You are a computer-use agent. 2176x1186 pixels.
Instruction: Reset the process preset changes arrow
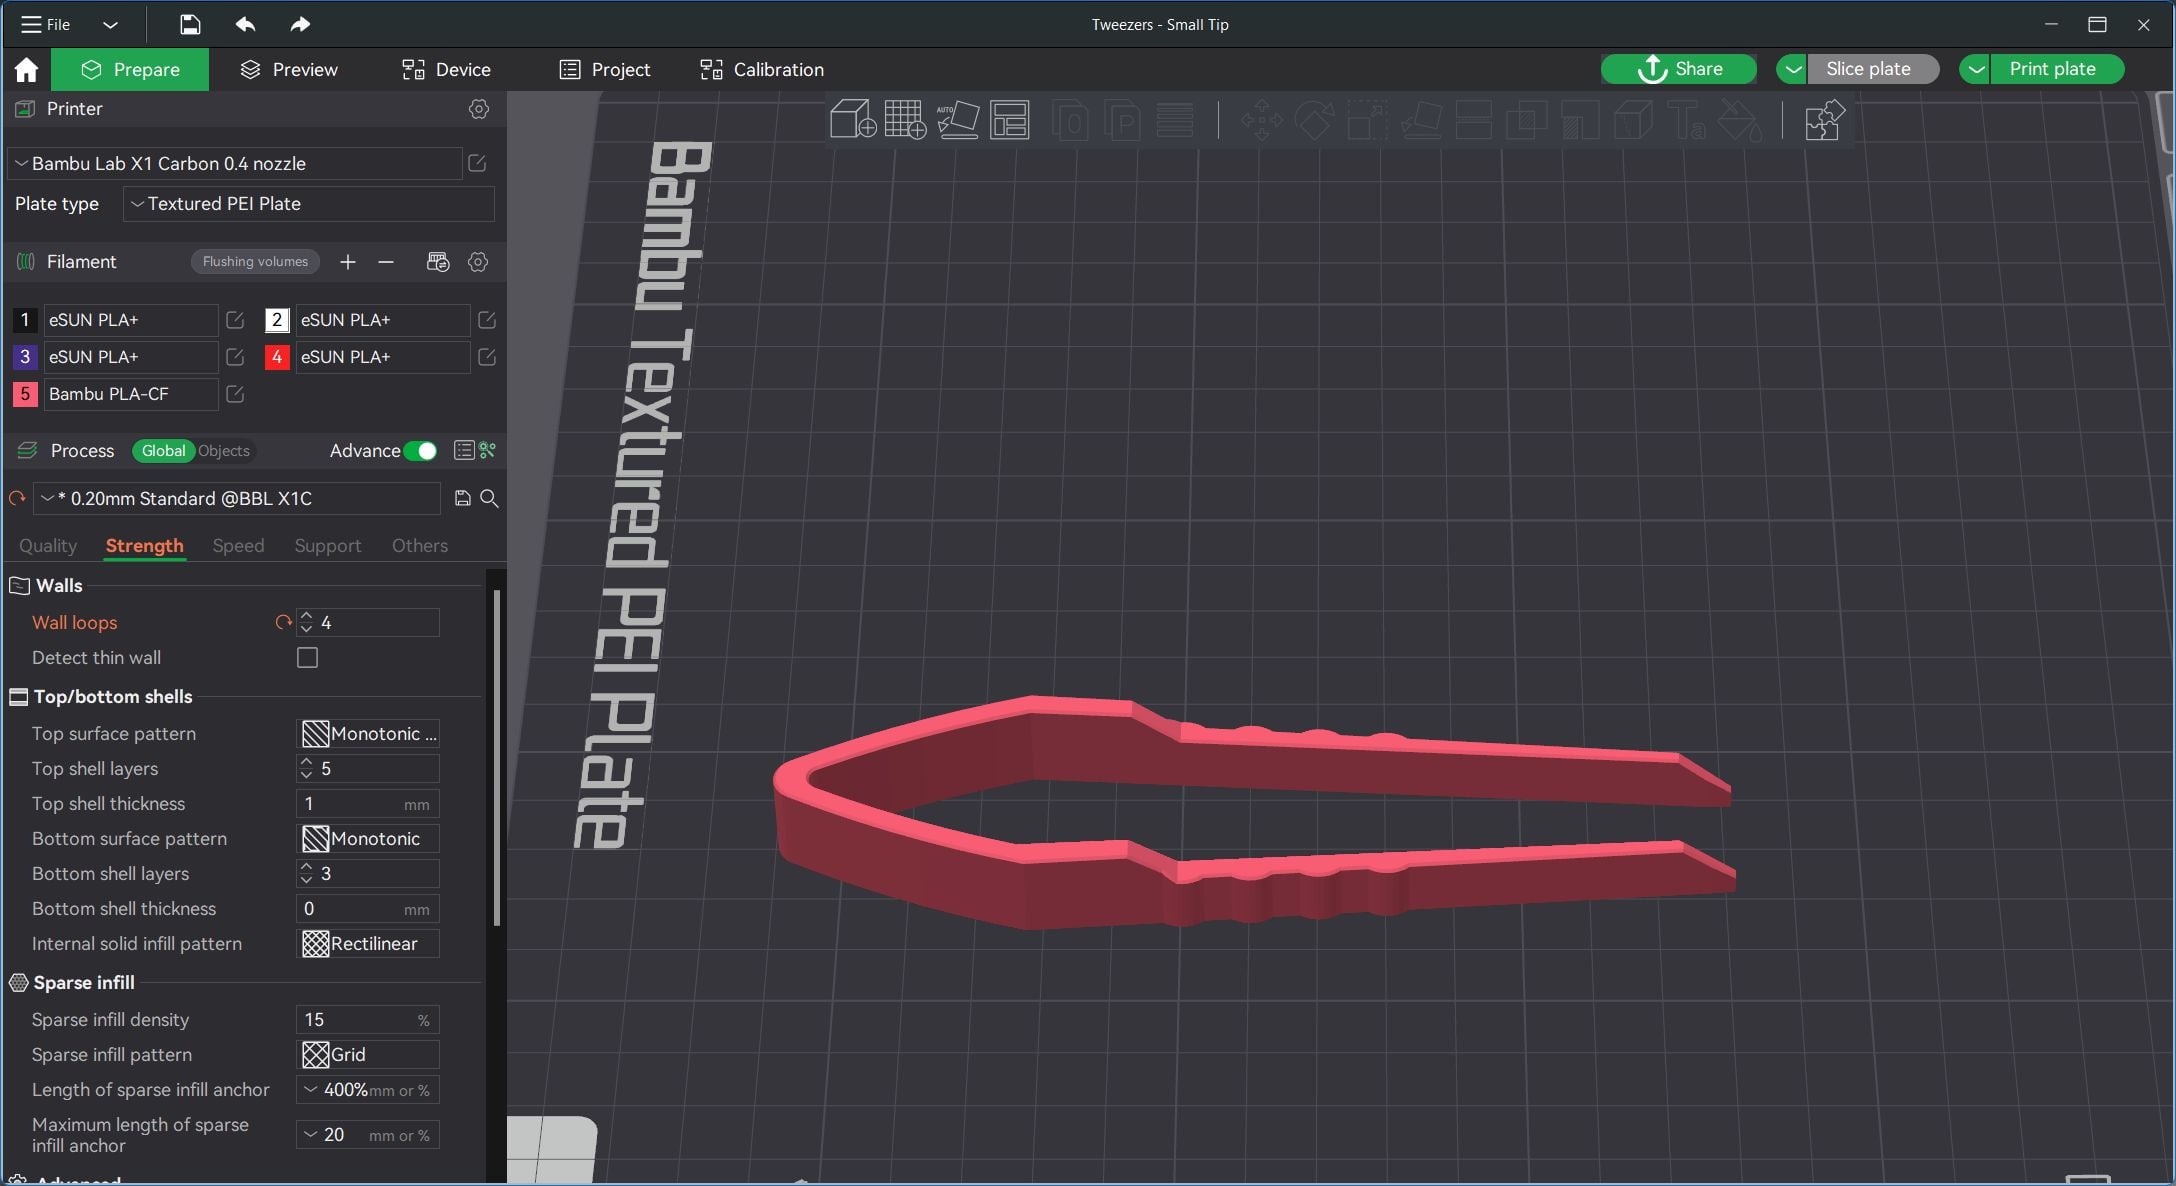coord(17,498)
